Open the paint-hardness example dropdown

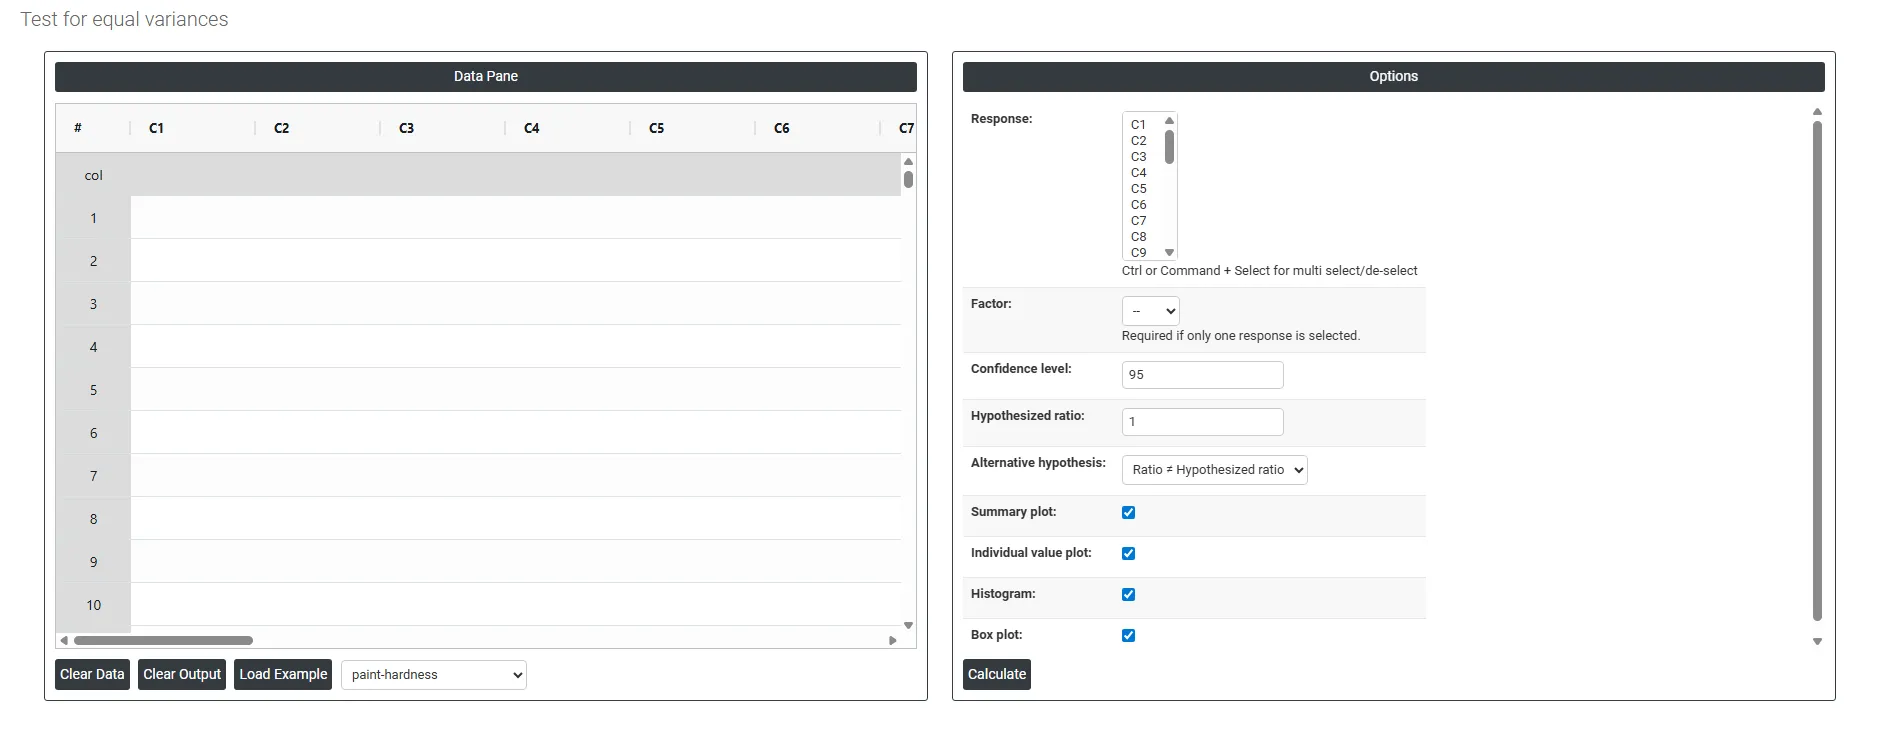[433, 675]
